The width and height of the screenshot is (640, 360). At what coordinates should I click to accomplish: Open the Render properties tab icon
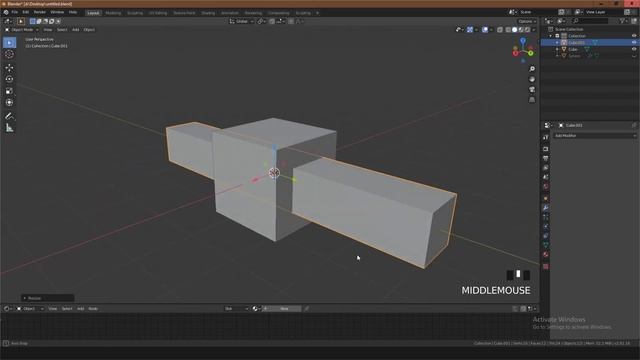click(x=546, y=149)
